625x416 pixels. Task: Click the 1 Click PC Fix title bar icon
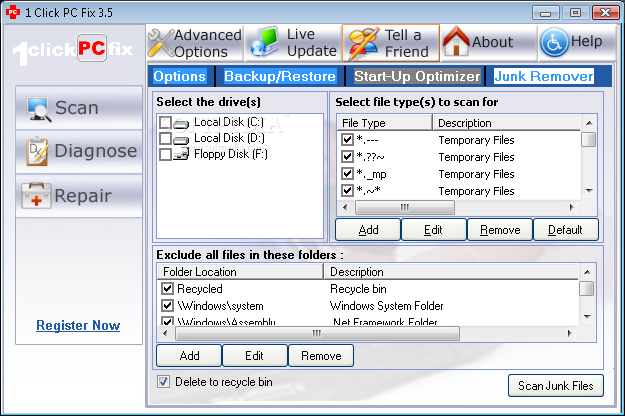13,12
